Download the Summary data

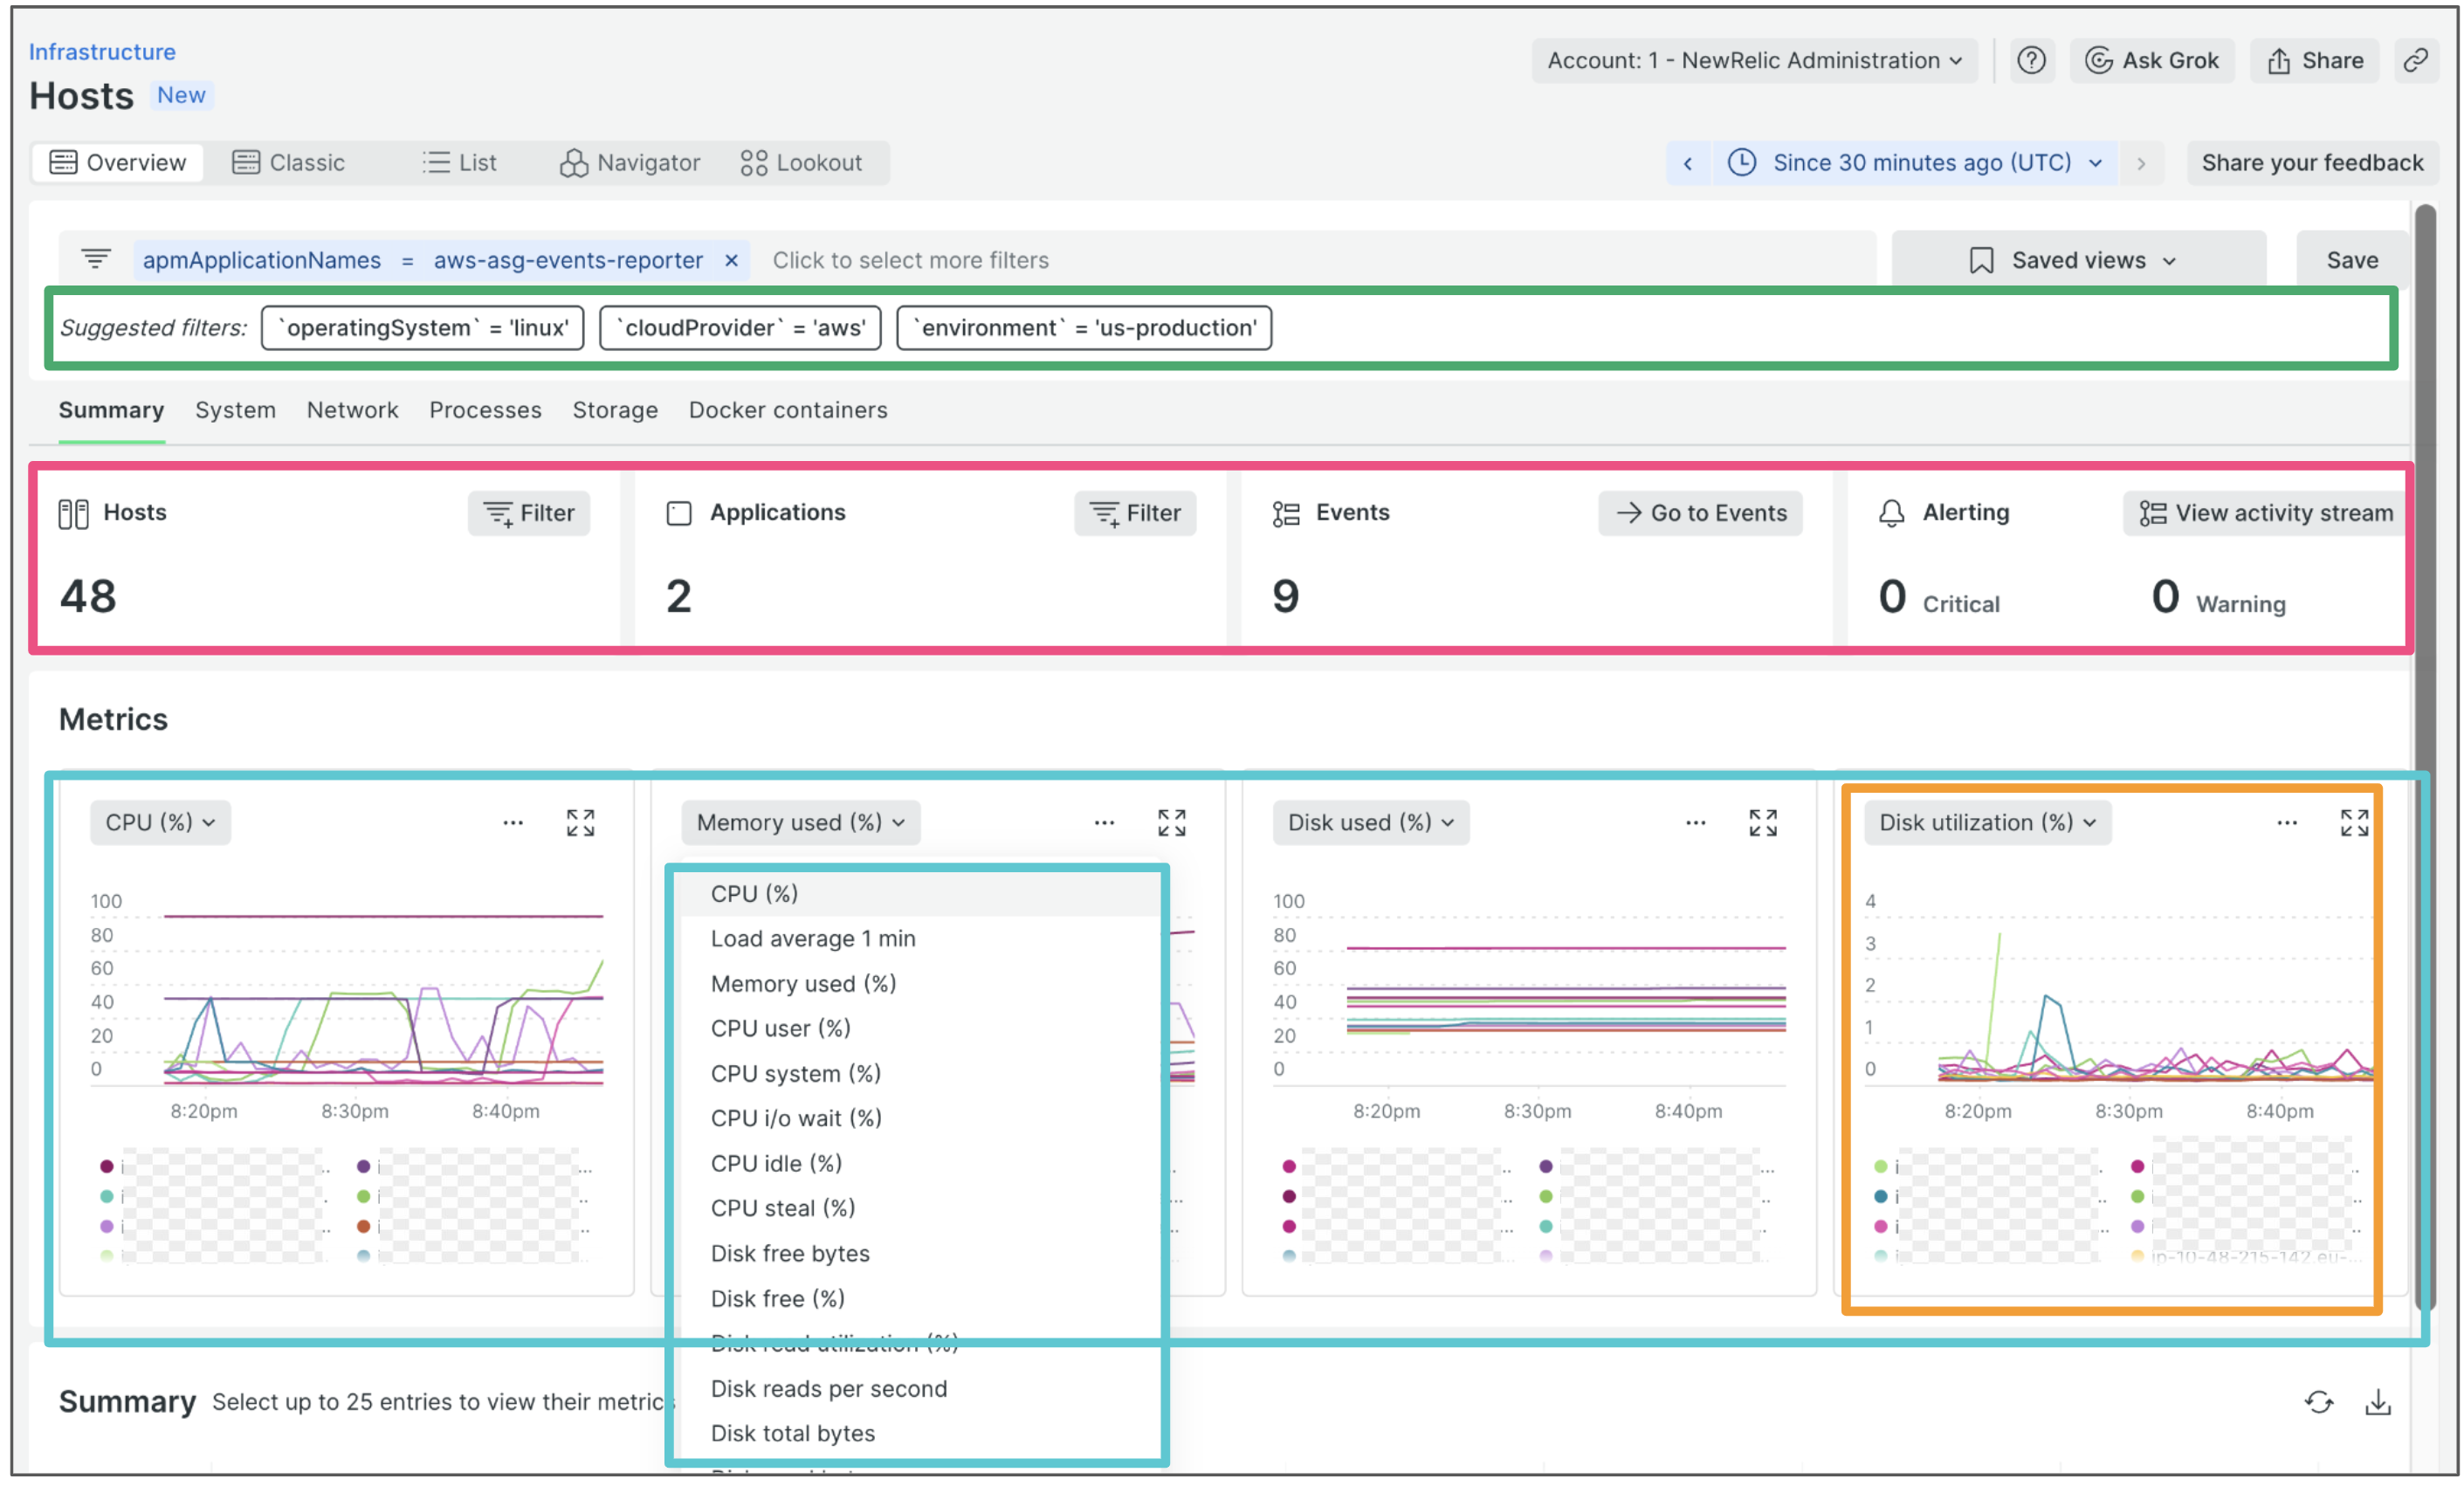(x=2380, y=1401)
